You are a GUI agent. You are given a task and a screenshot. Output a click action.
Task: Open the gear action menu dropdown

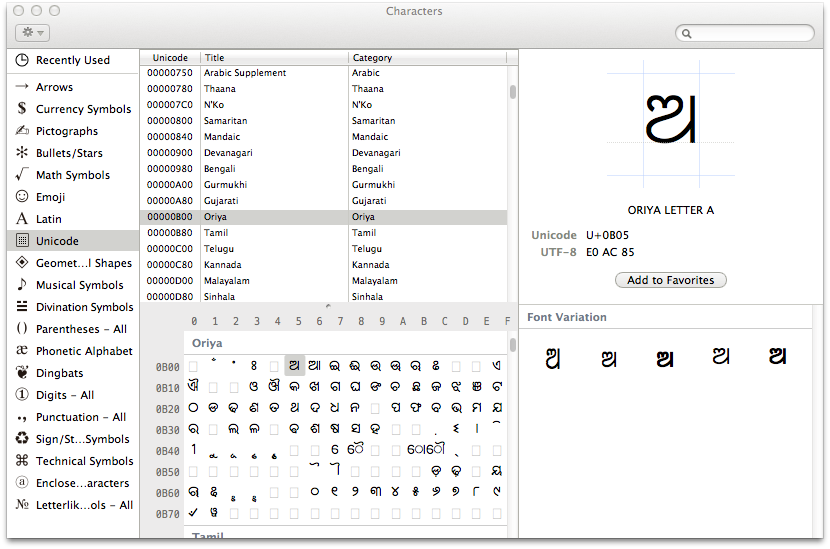point(32,33)
